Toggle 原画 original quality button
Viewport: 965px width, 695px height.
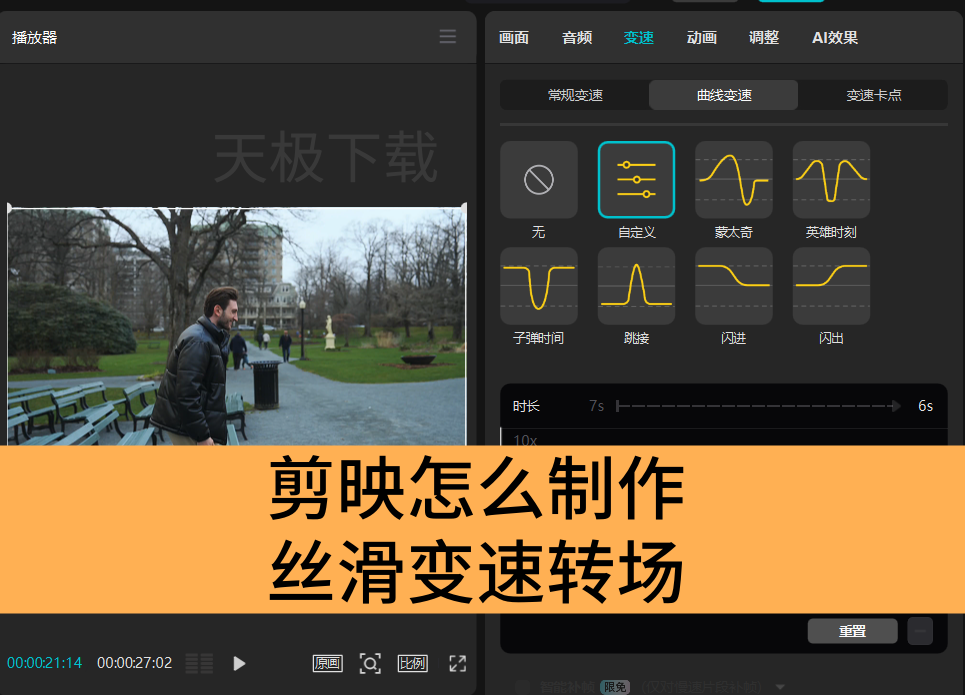[327, 663]
